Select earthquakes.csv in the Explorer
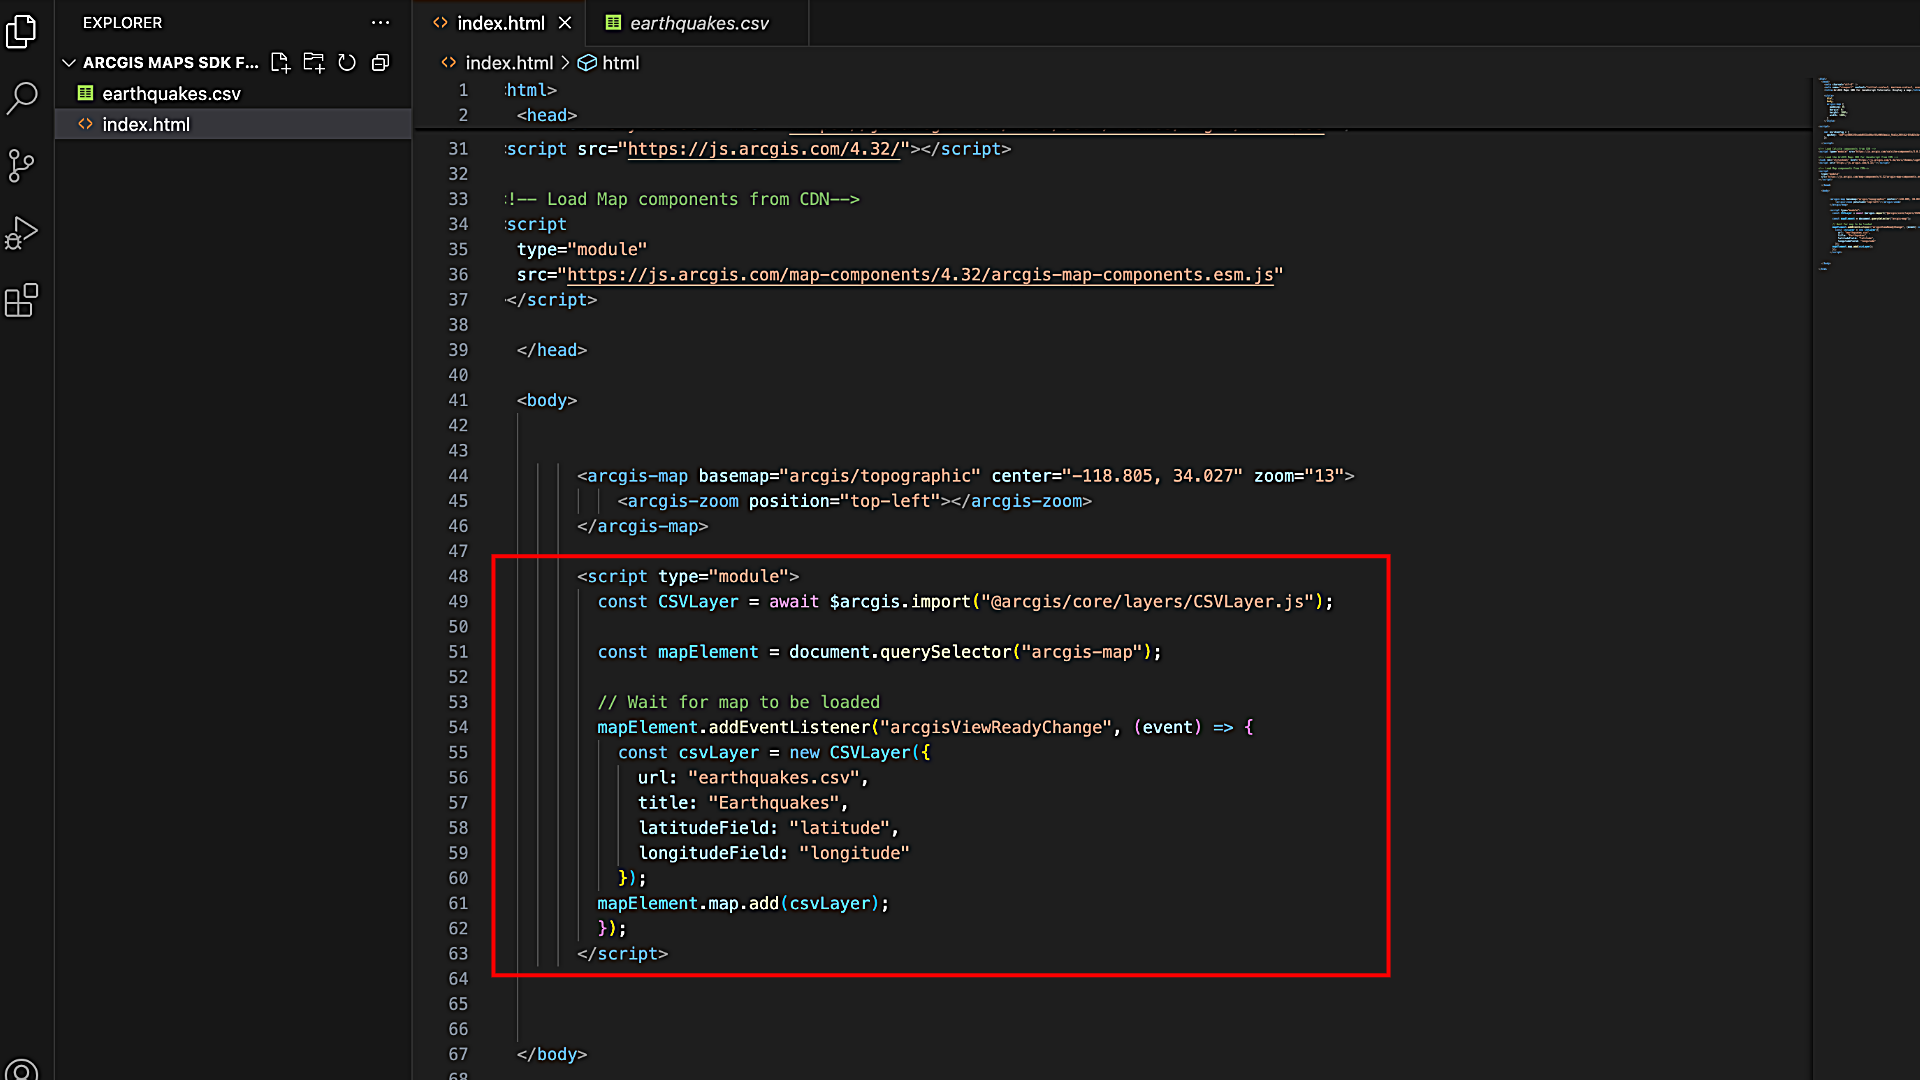Image resolution: width=1920 pixels, height=1080 pixels. [x=171, y=93]
